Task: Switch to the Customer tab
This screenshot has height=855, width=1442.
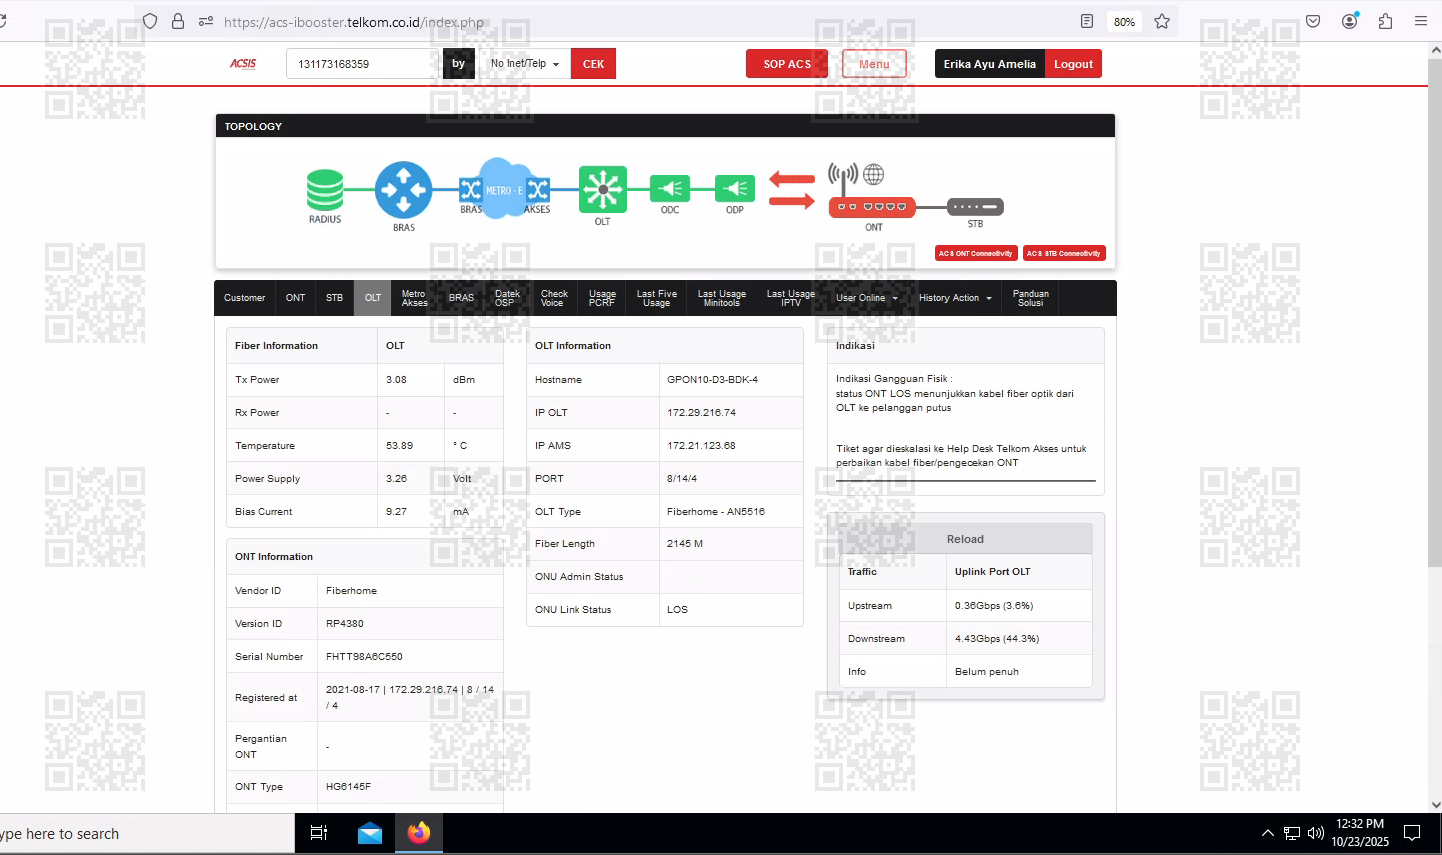Action: 244,298
